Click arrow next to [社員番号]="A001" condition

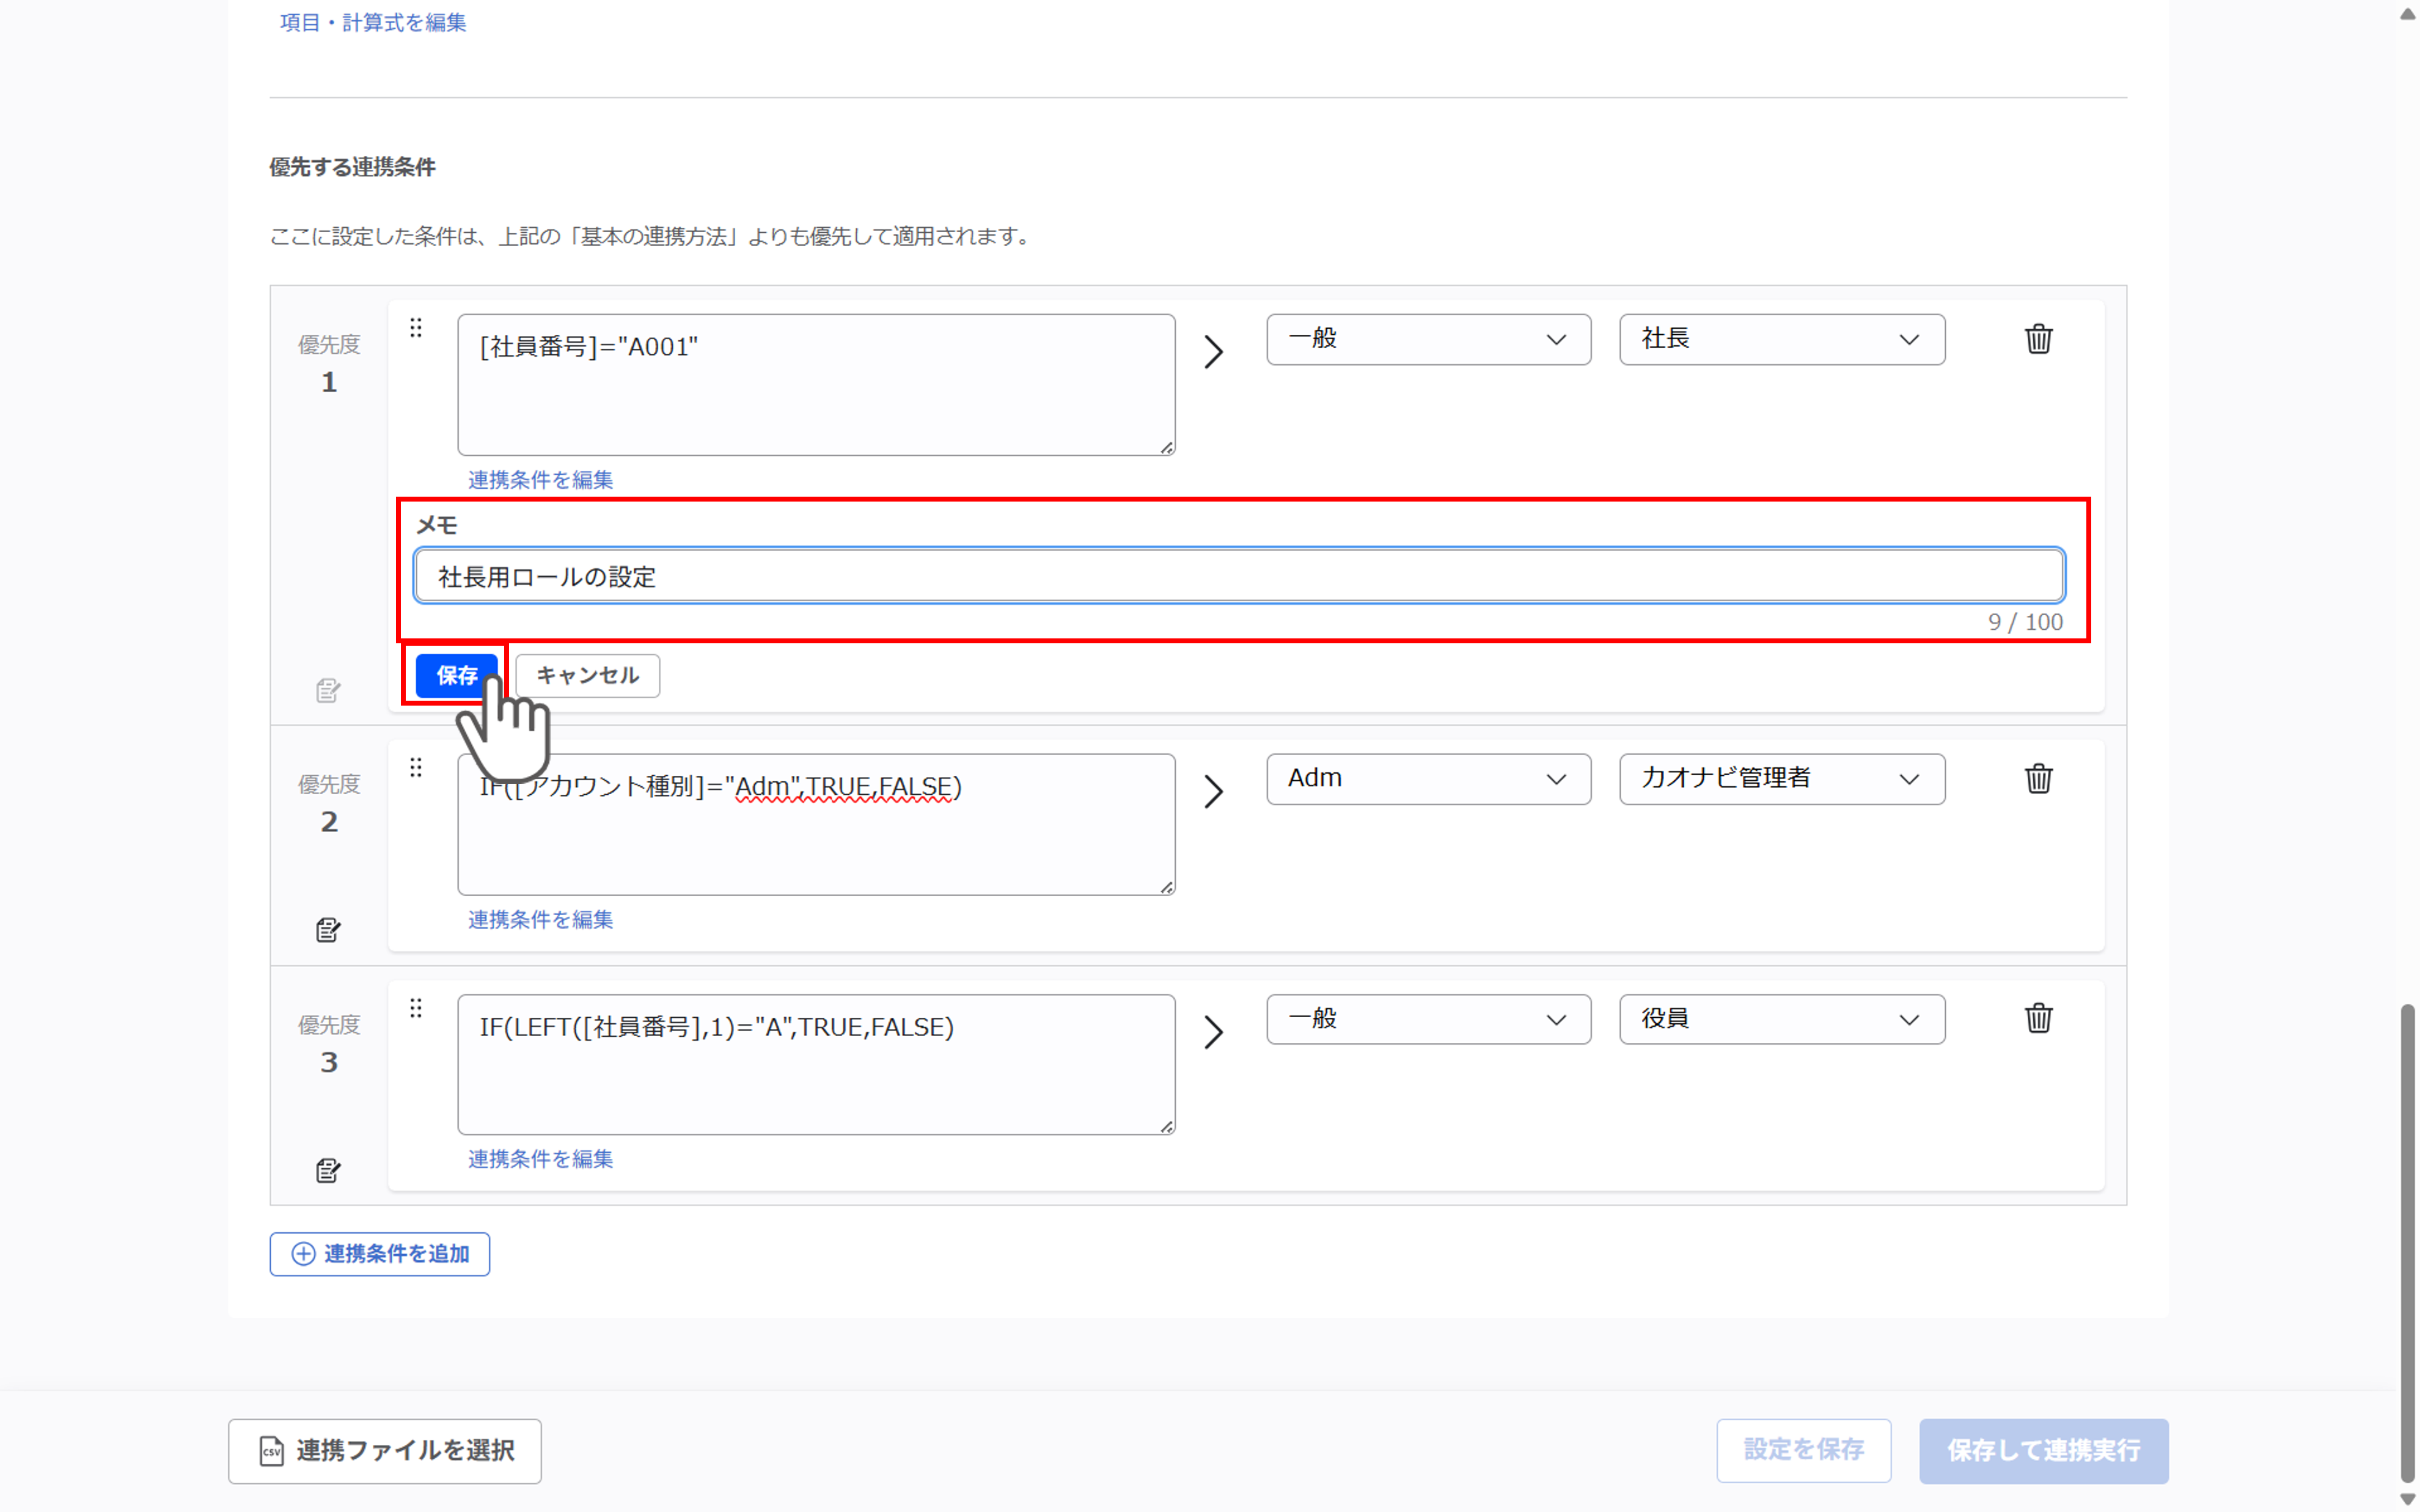tap(1213, 351)
